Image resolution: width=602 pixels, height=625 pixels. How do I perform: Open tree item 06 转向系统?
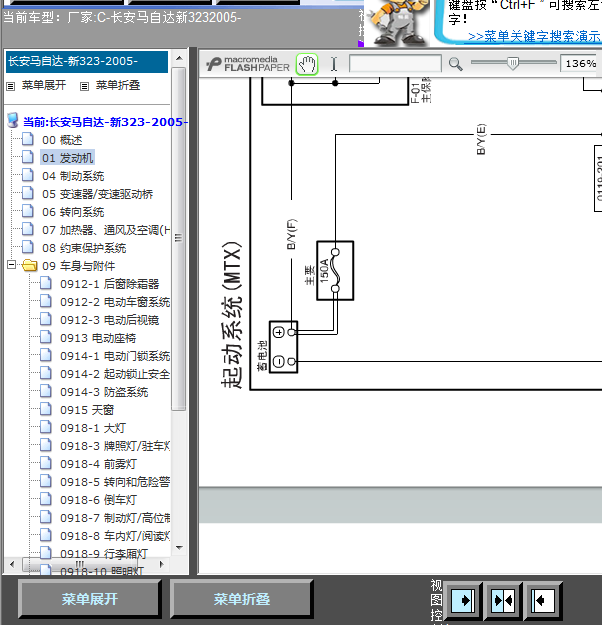pyautogui.click(x=73, y=212)
